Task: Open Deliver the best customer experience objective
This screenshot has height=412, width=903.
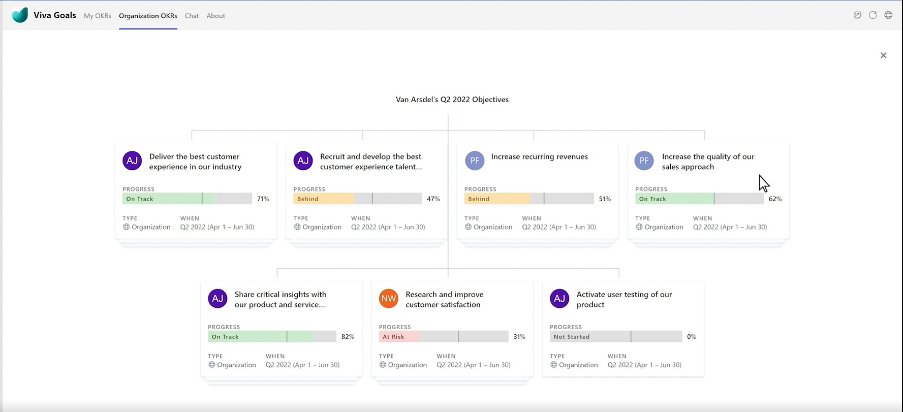Action: coord(195,161)
